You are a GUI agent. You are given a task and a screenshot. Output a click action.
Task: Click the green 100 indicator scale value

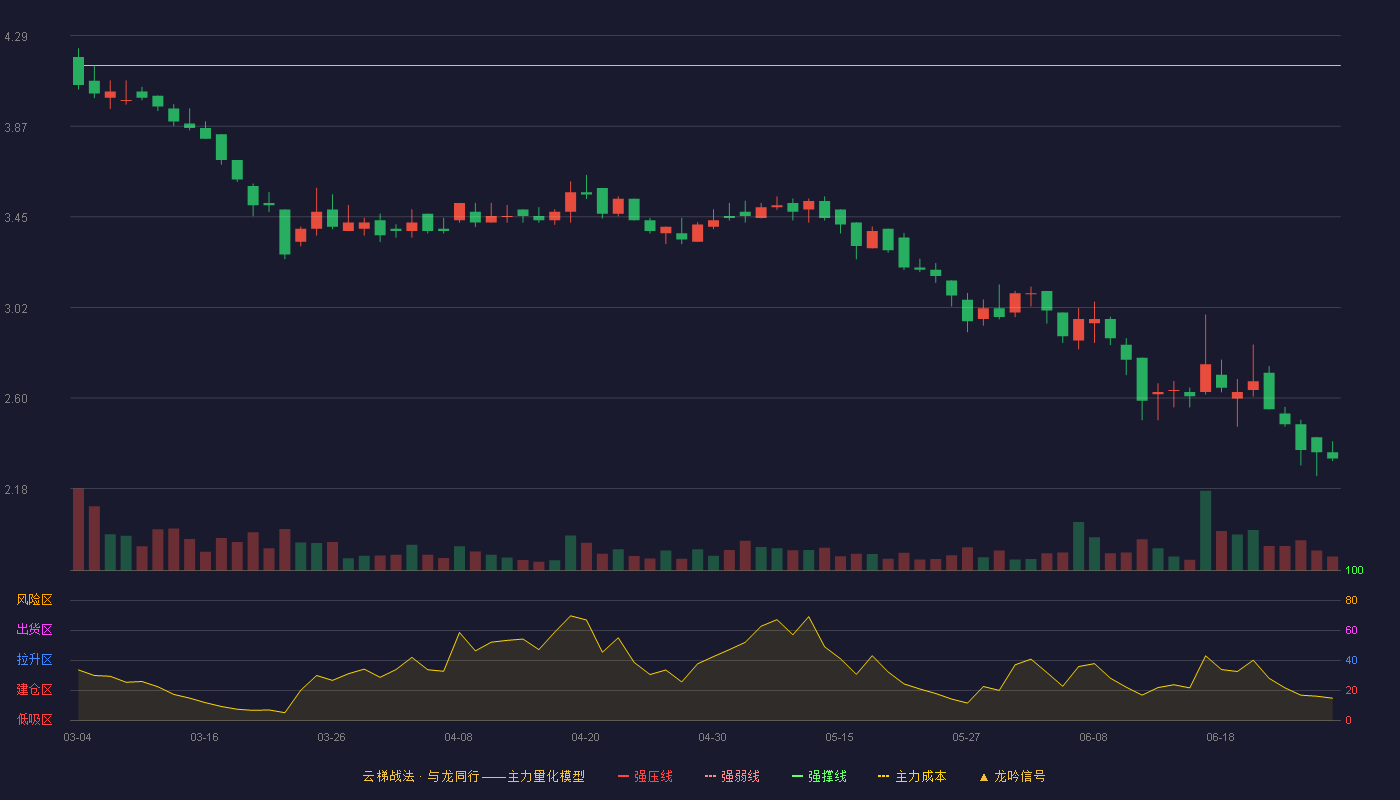click(1354, 571)
